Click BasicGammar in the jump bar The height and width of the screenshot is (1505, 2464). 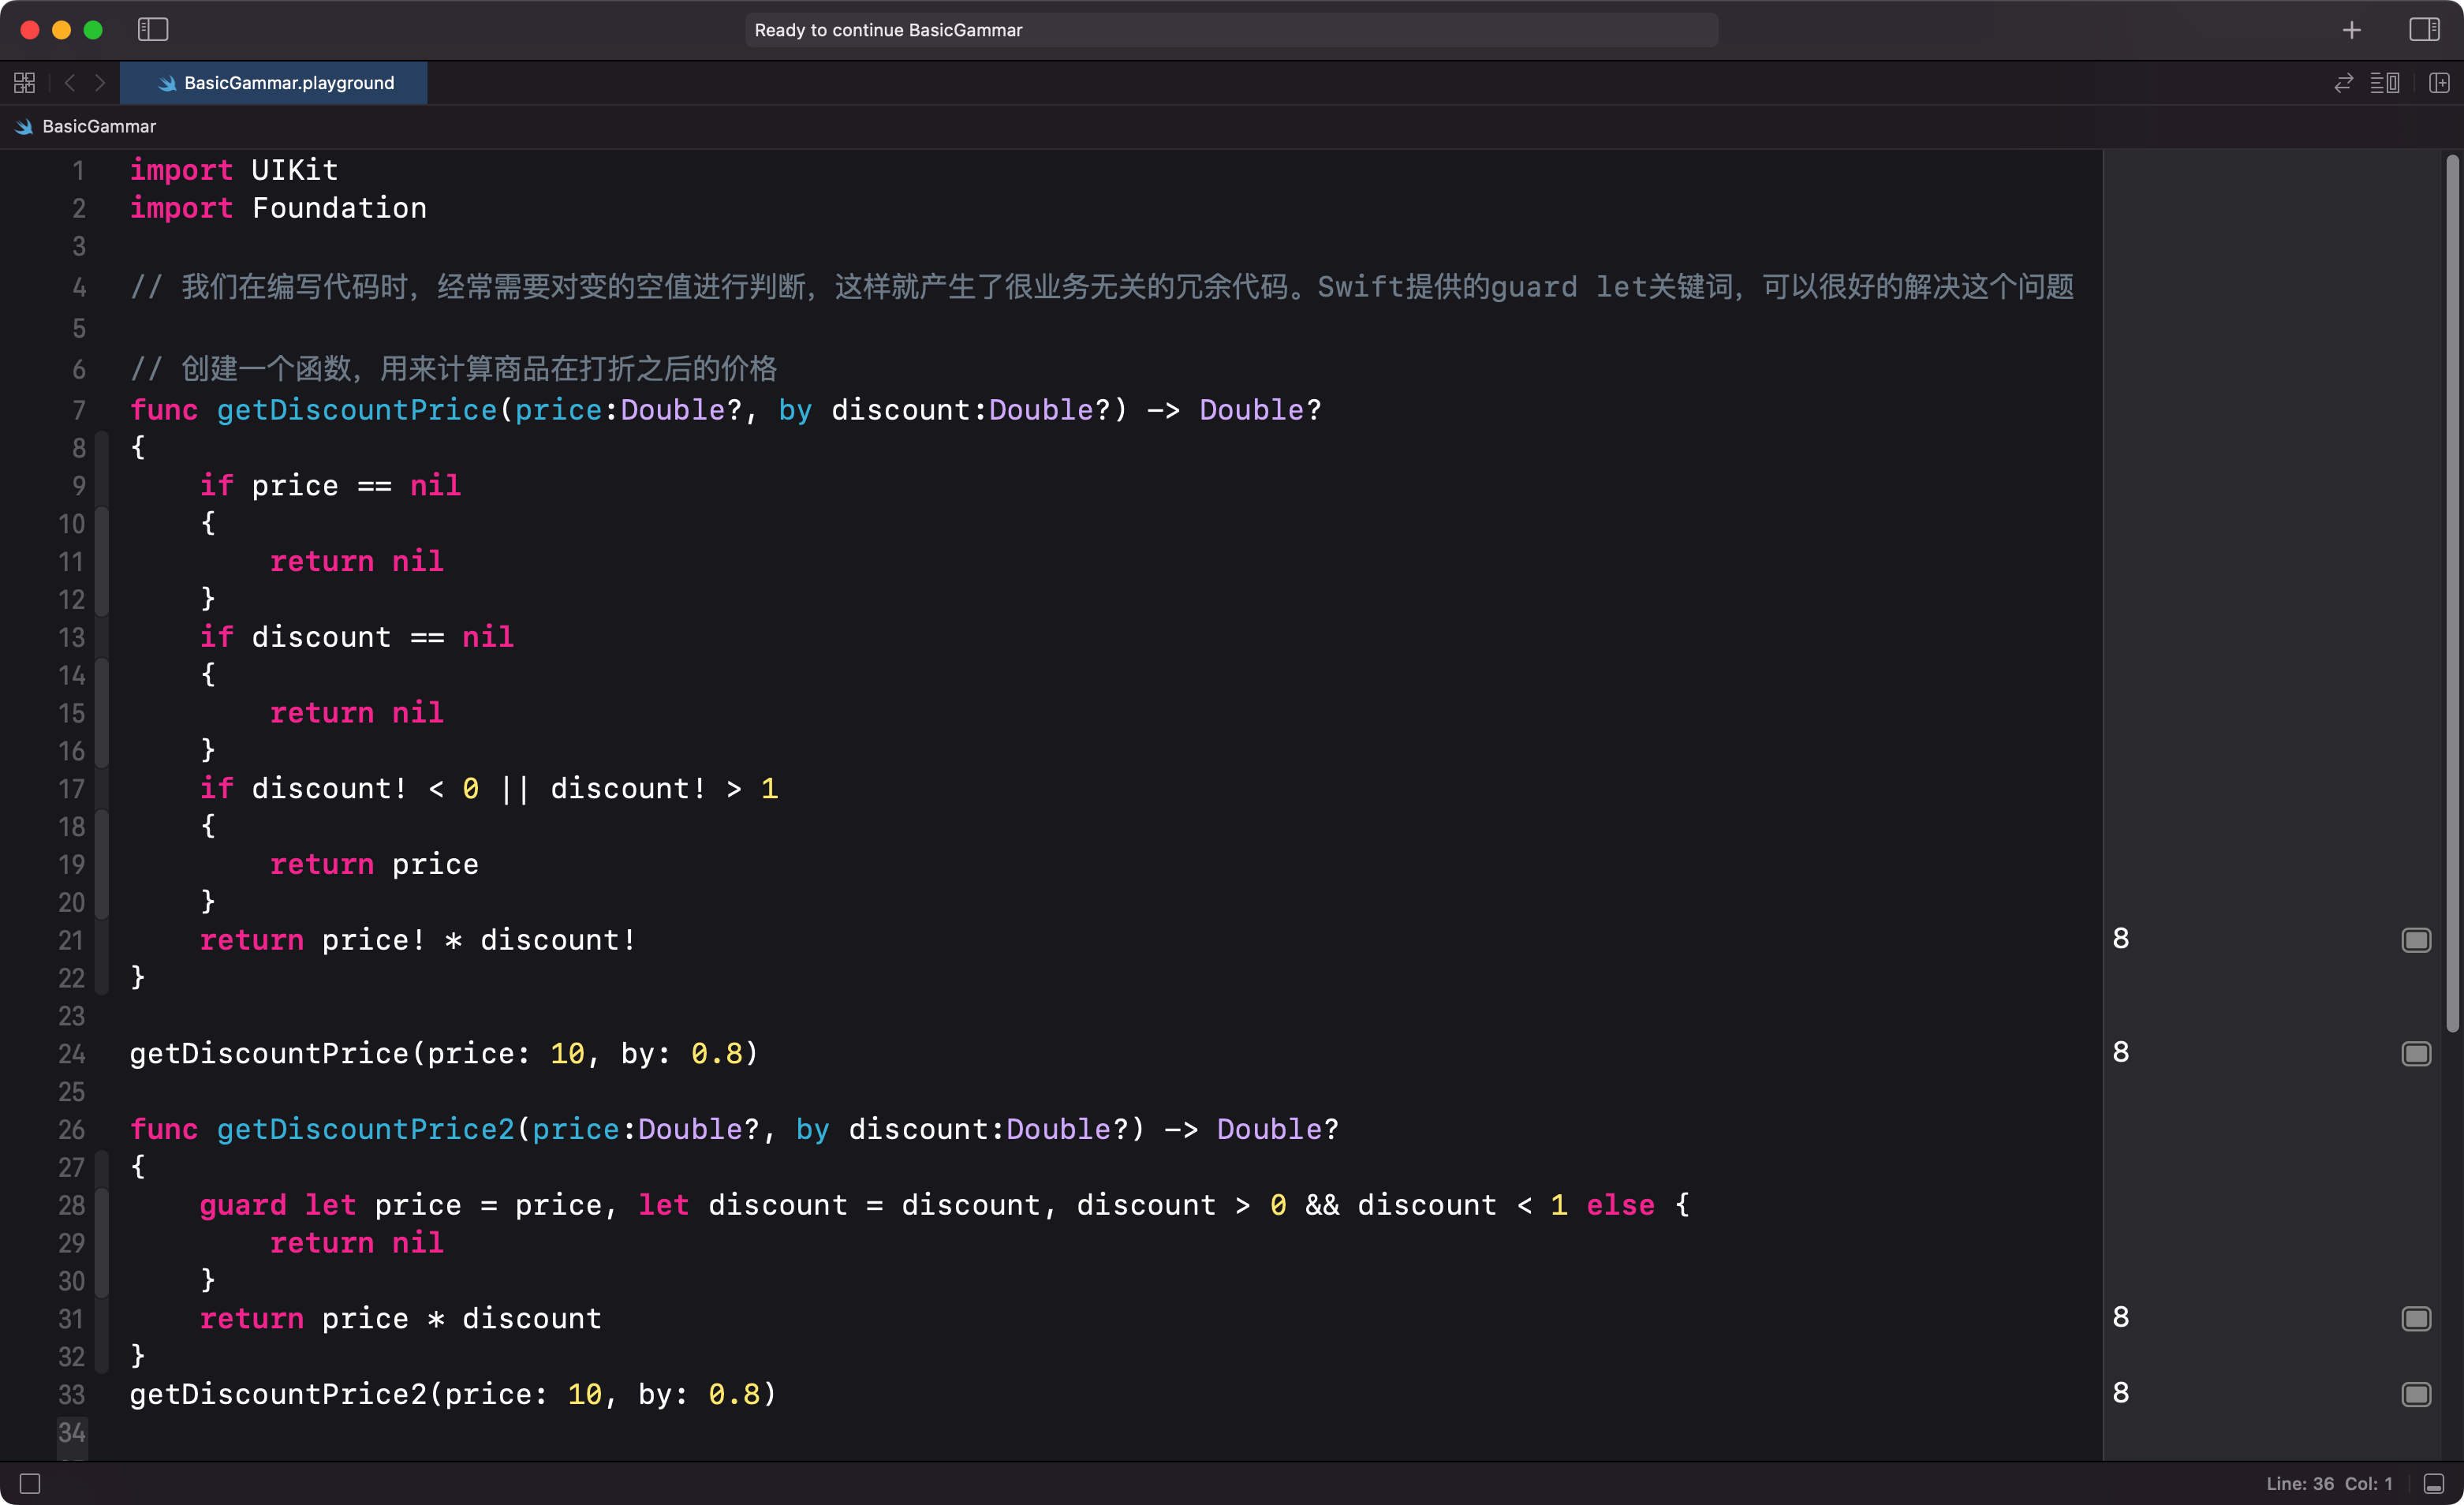point(99,127)
